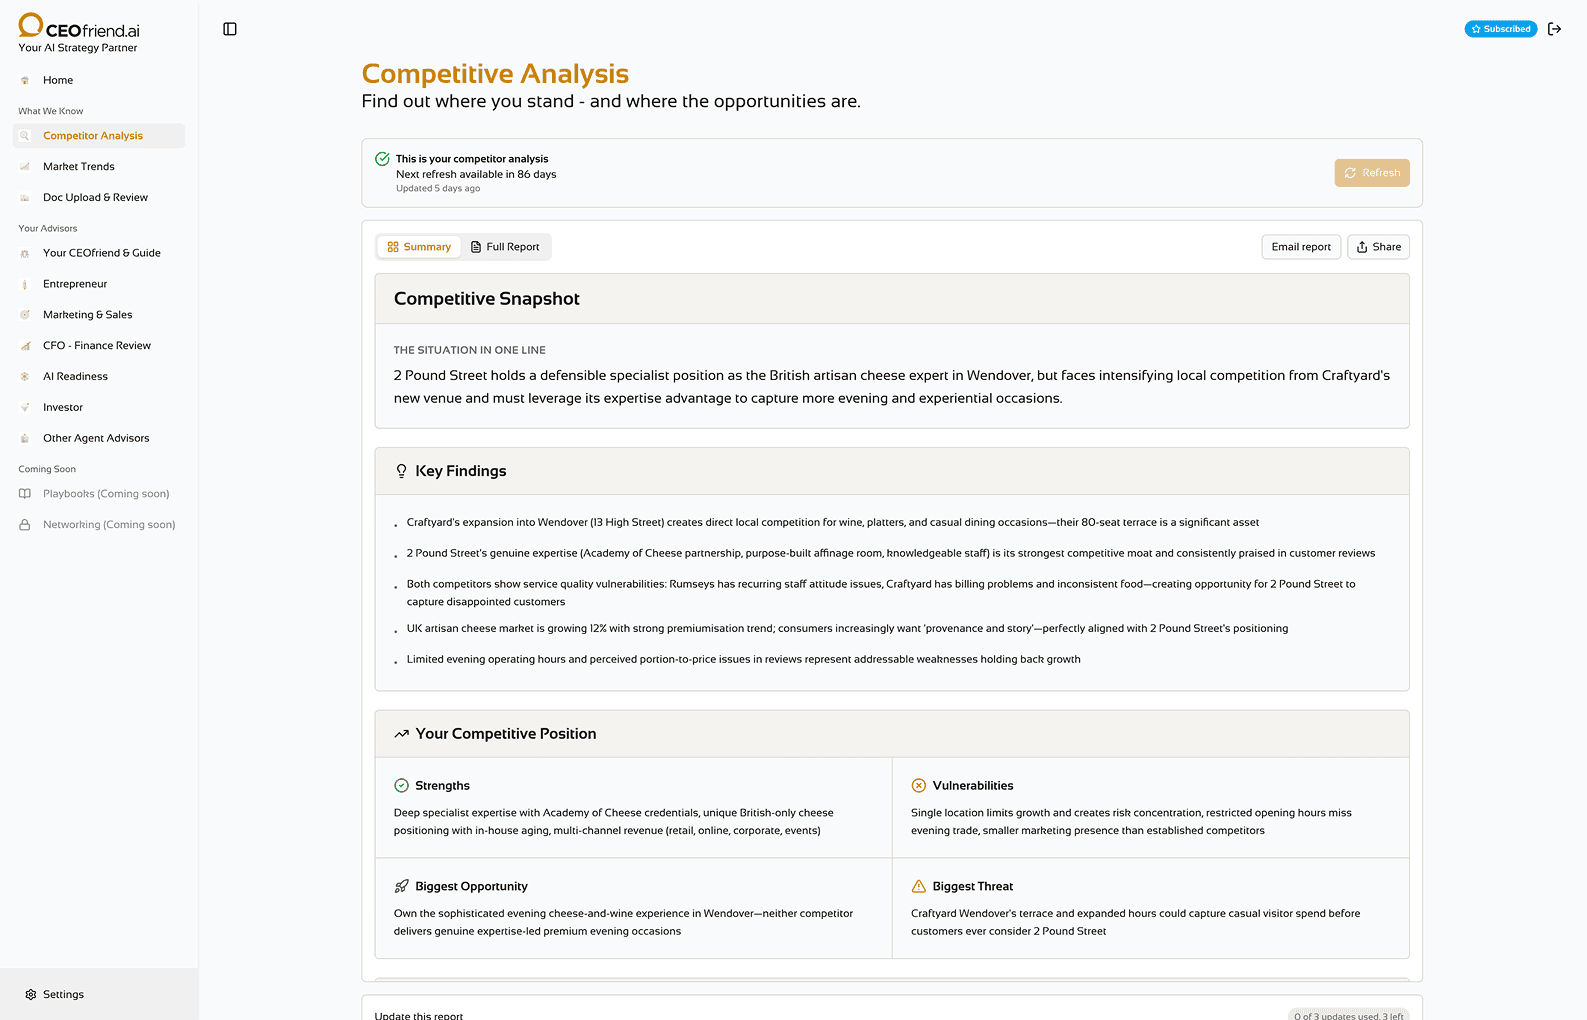Click 'Updated 5 days ago' text
The image size is (1587, 1020).
pyautogui.click(x=438, y=189)
